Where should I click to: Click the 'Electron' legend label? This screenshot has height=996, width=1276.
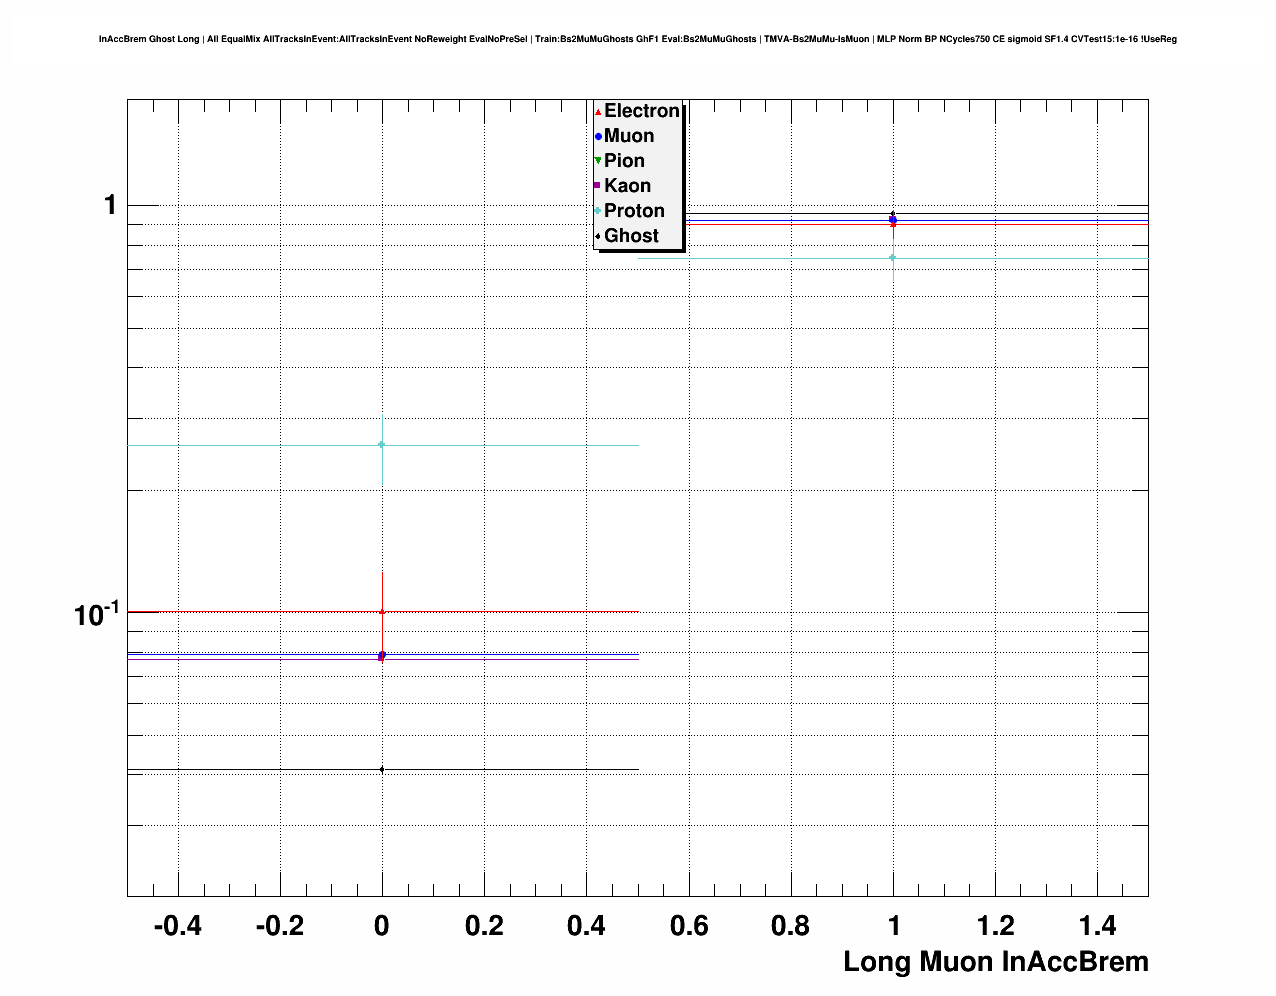(642, 111)
